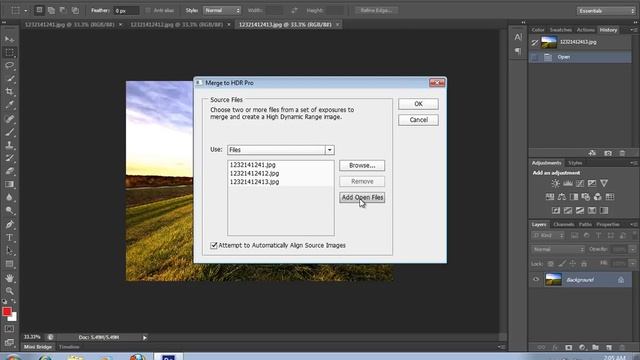This screenshot has width=640, height=360.
Task: Toggle Quick Mask mode
Action: (x=9, y=329)
